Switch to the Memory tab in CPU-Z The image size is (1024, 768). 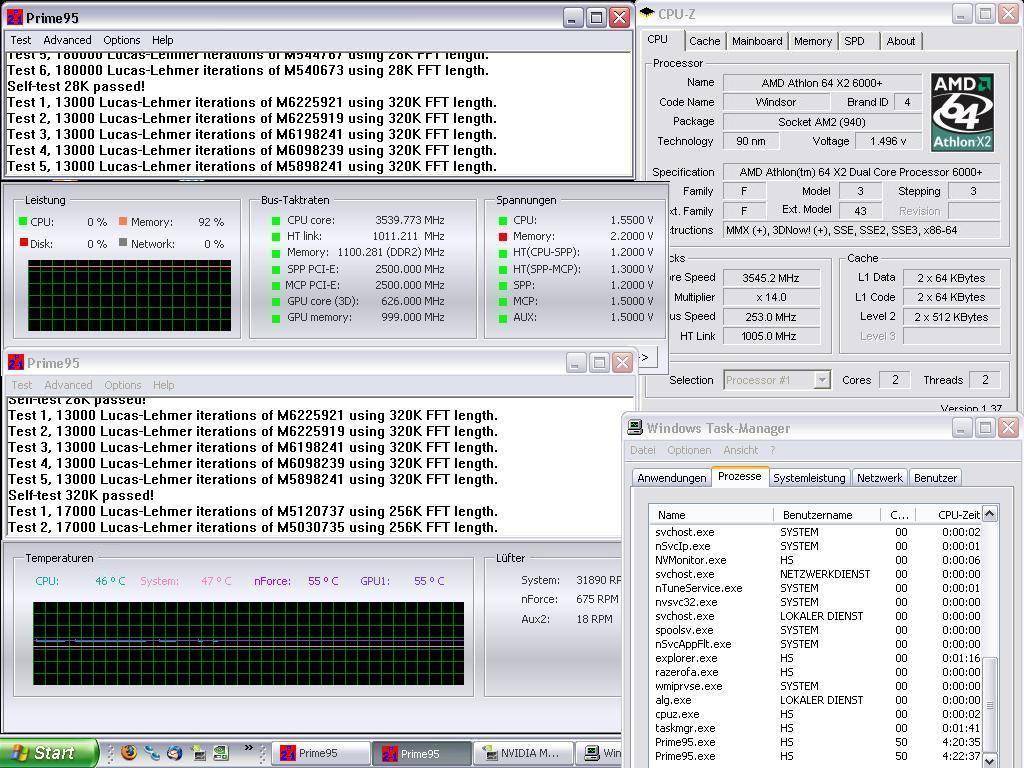click(813, 41)
